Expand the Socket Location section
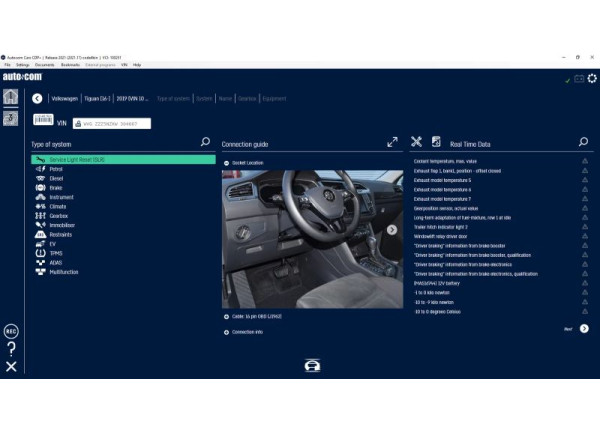The height and width of the screenshot is (434, 600). 227,162
